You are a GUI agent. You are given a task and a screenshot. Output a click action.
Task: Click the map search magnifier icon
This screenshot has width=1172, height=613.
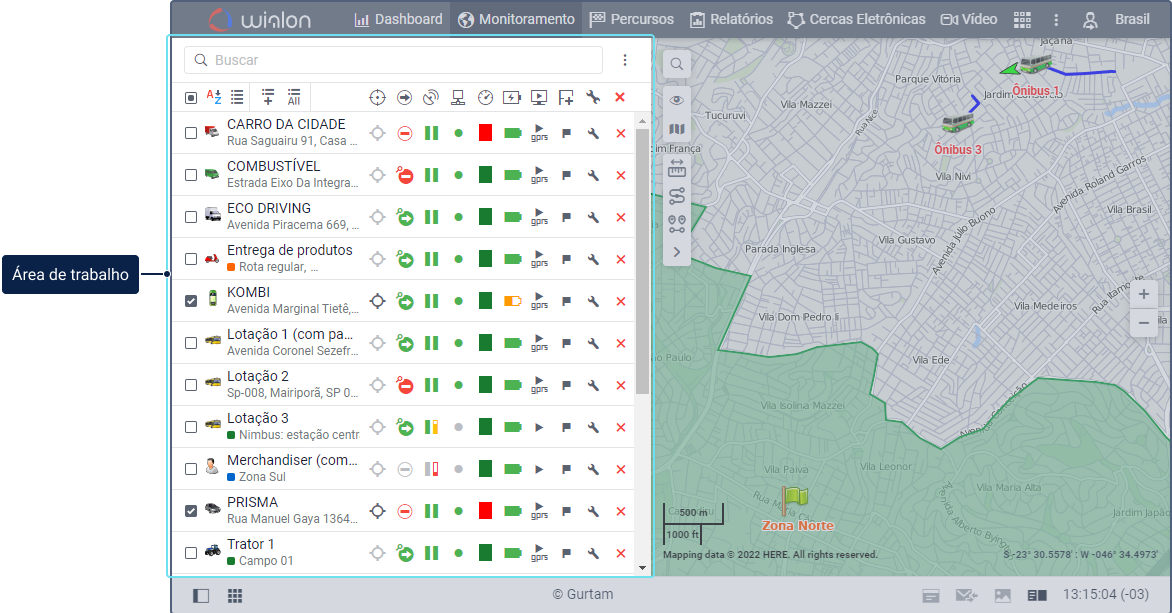(677, 64)
